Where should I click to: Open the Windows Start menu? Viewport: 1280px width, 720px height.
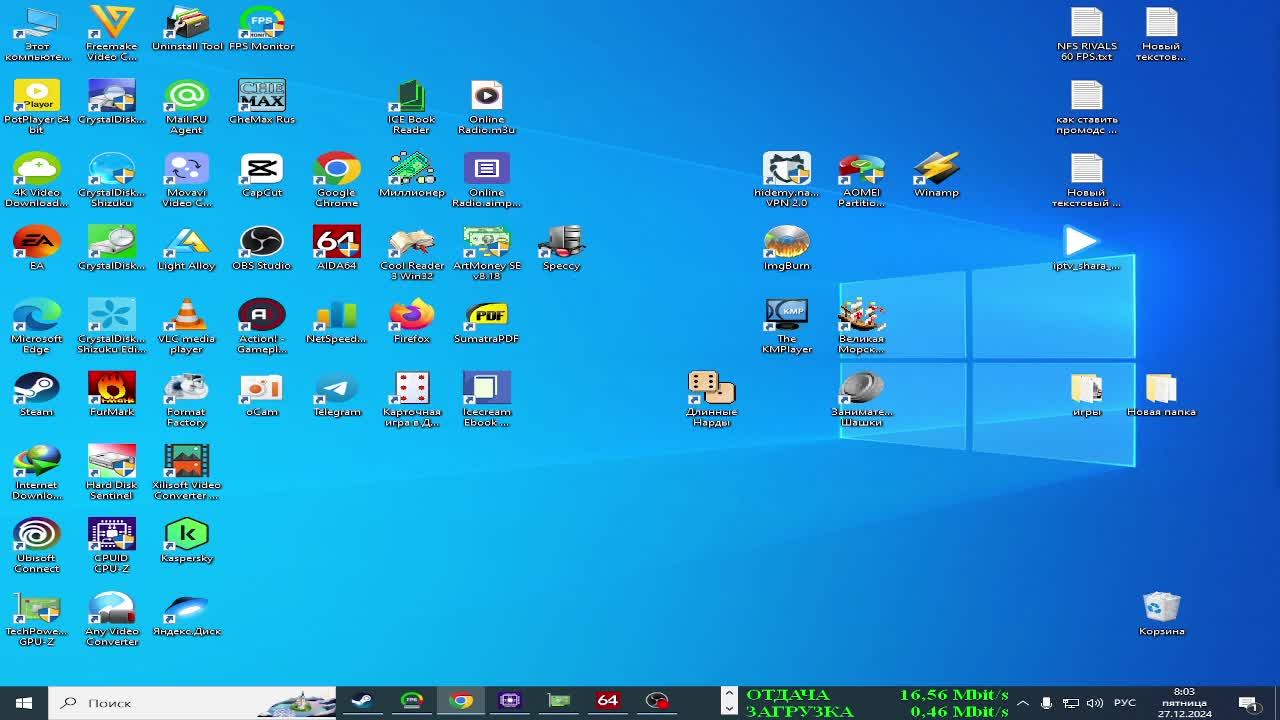(x=24, y=702)
